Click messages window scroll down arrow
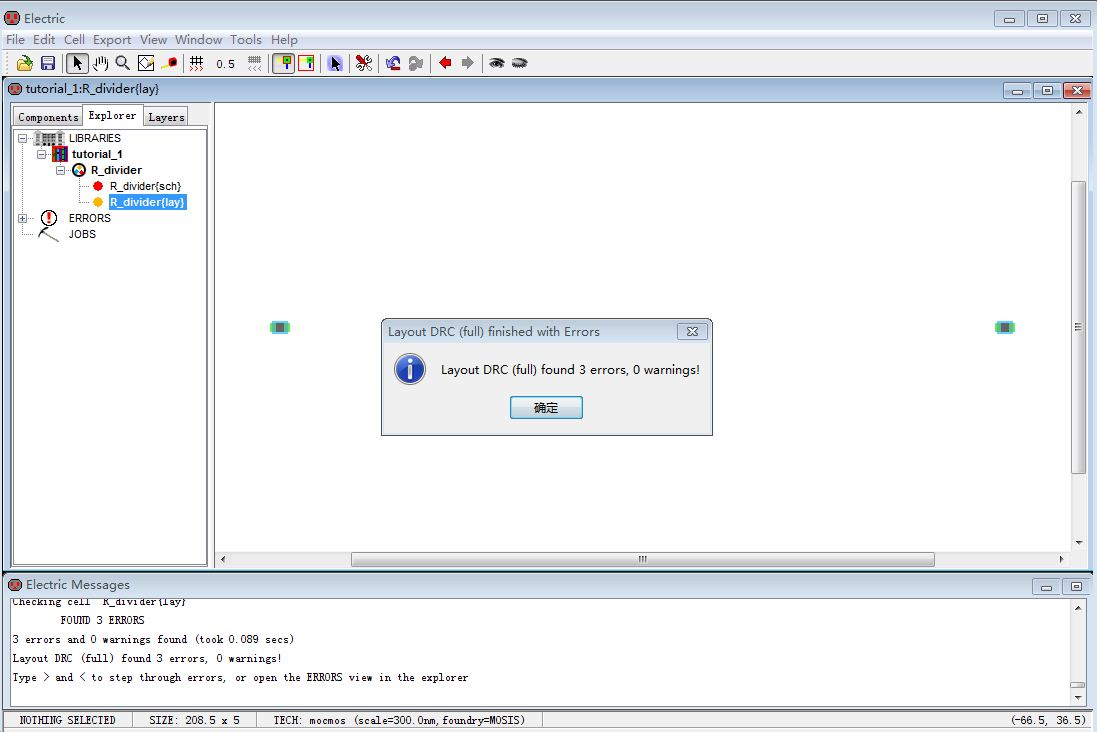Viewport: 1097px width, 732px height. click(x=1078, y=697)
